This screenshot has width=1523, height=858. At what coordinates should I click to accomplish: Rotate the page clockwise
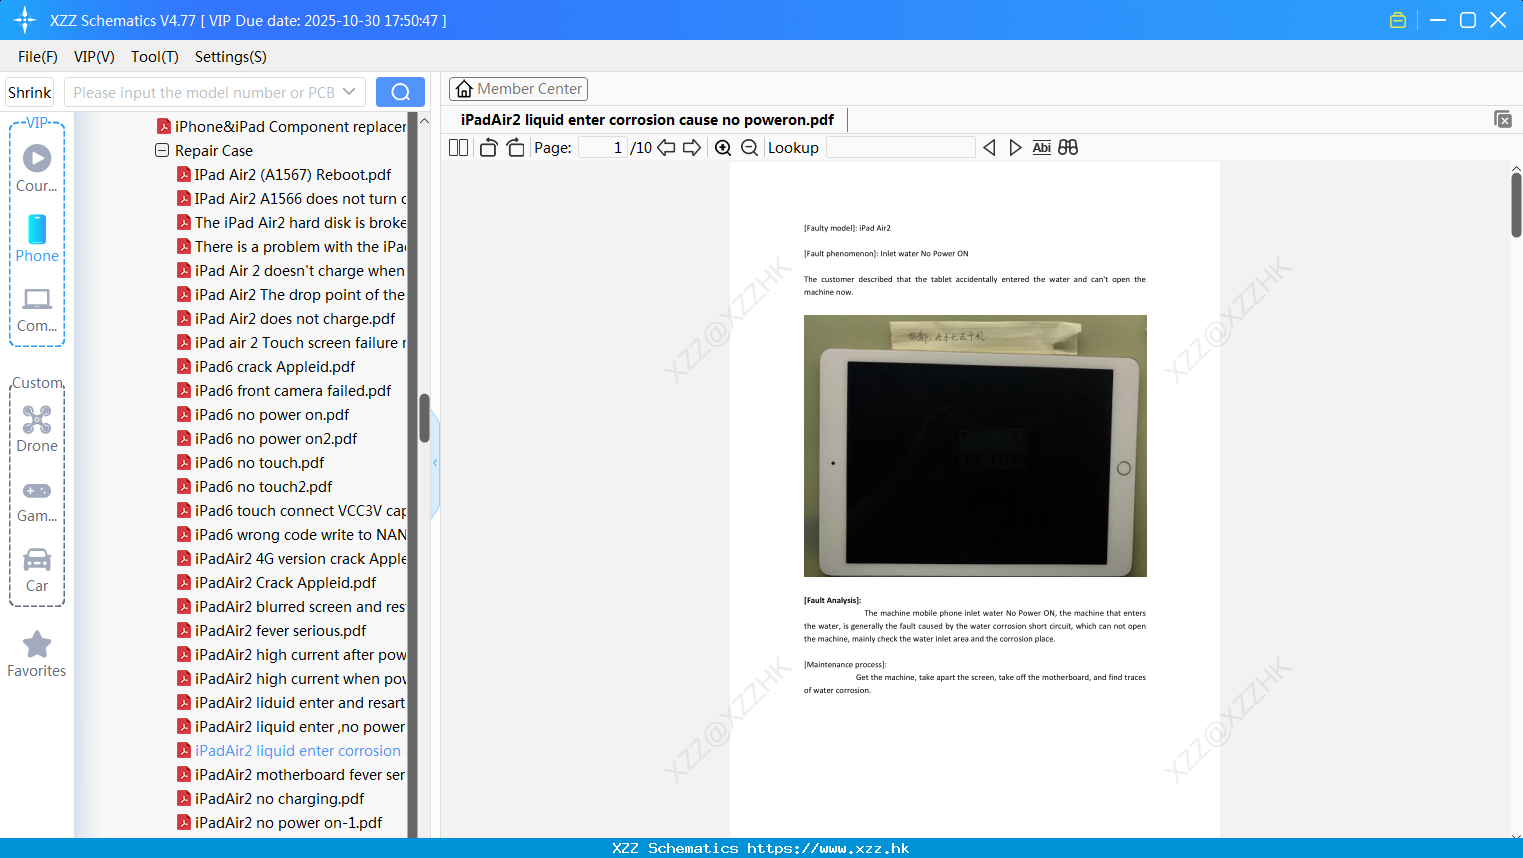pyautogui.click(x=515, y=147)
